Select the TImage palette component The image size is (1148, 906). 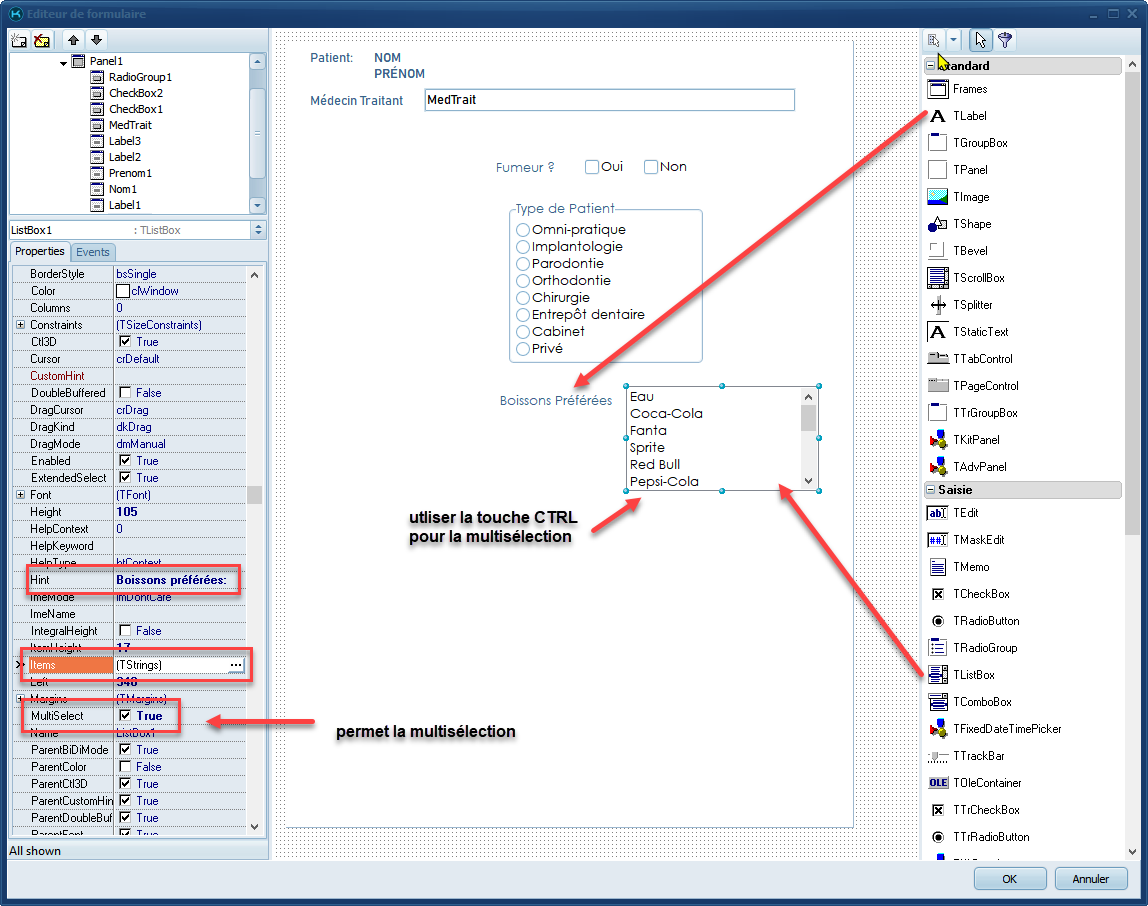pyautogui.click(x=970, y=197)
